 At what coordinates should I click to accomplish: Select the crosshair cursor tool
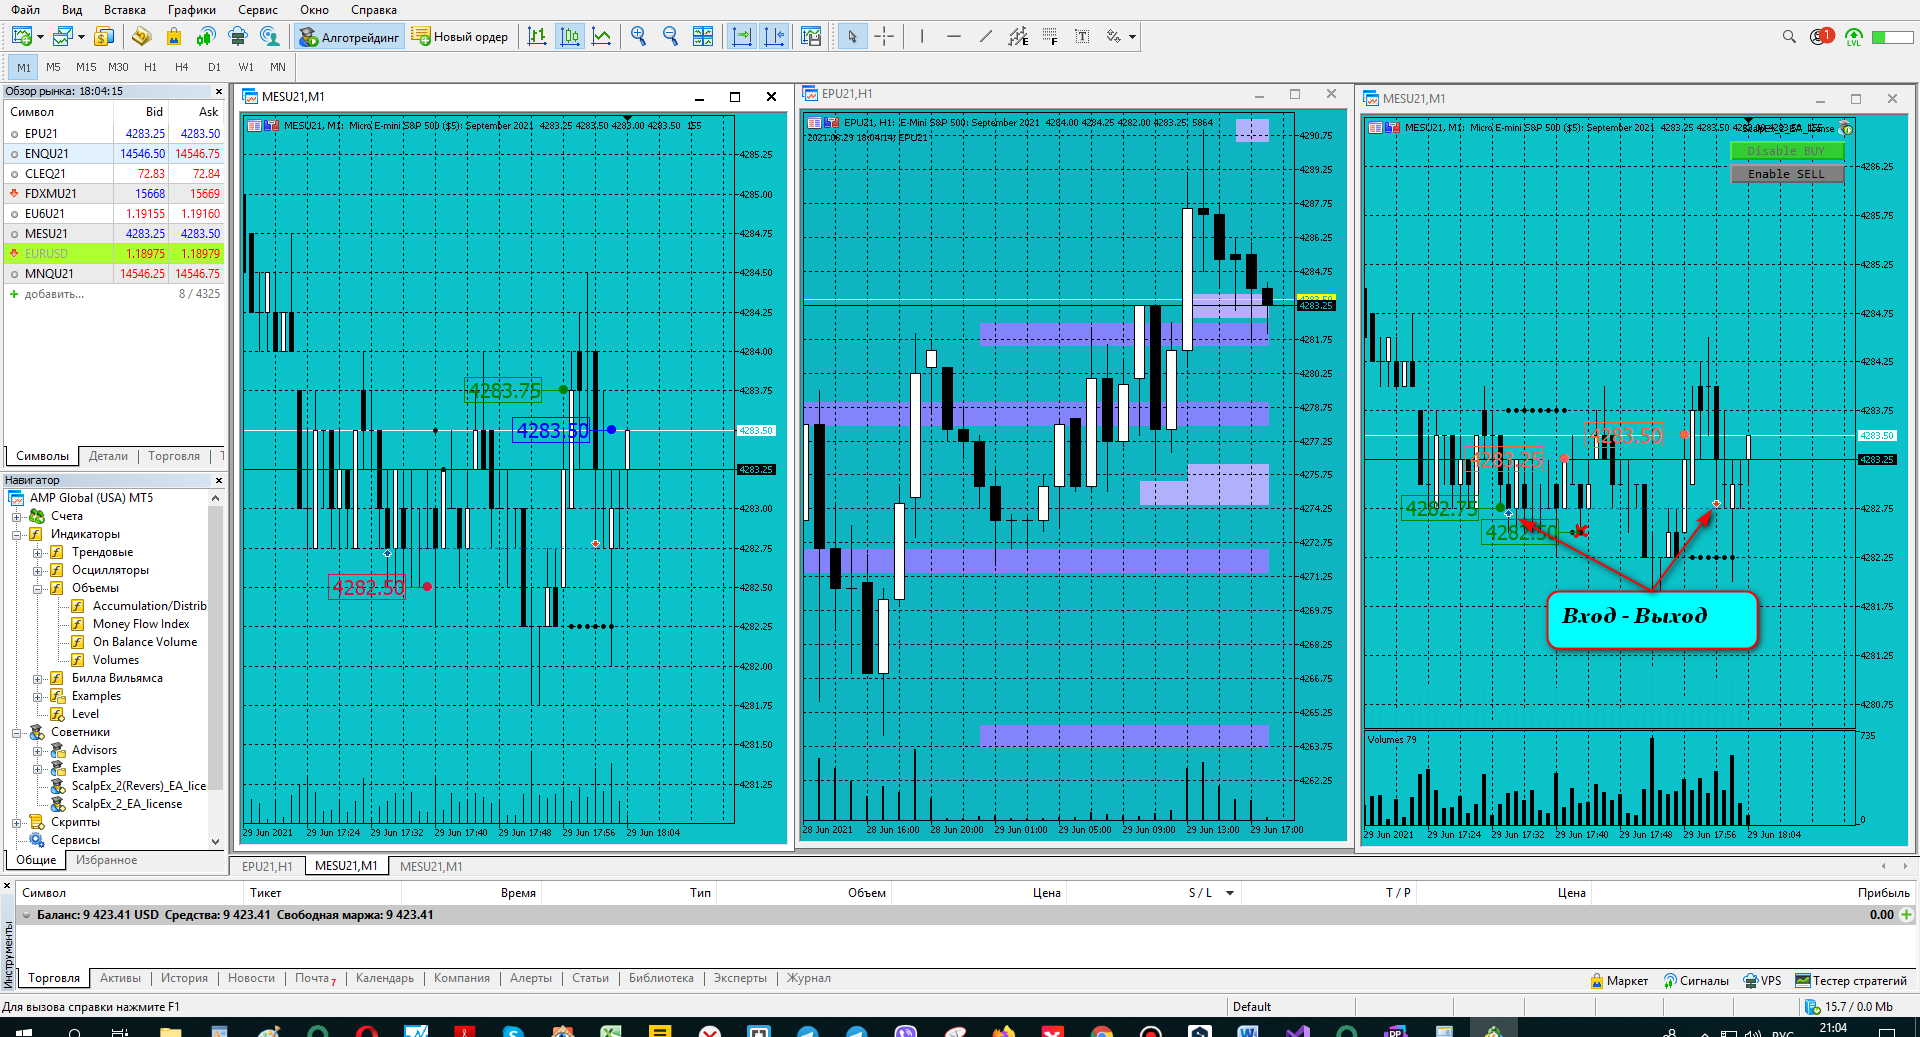[x=884, y=37]
